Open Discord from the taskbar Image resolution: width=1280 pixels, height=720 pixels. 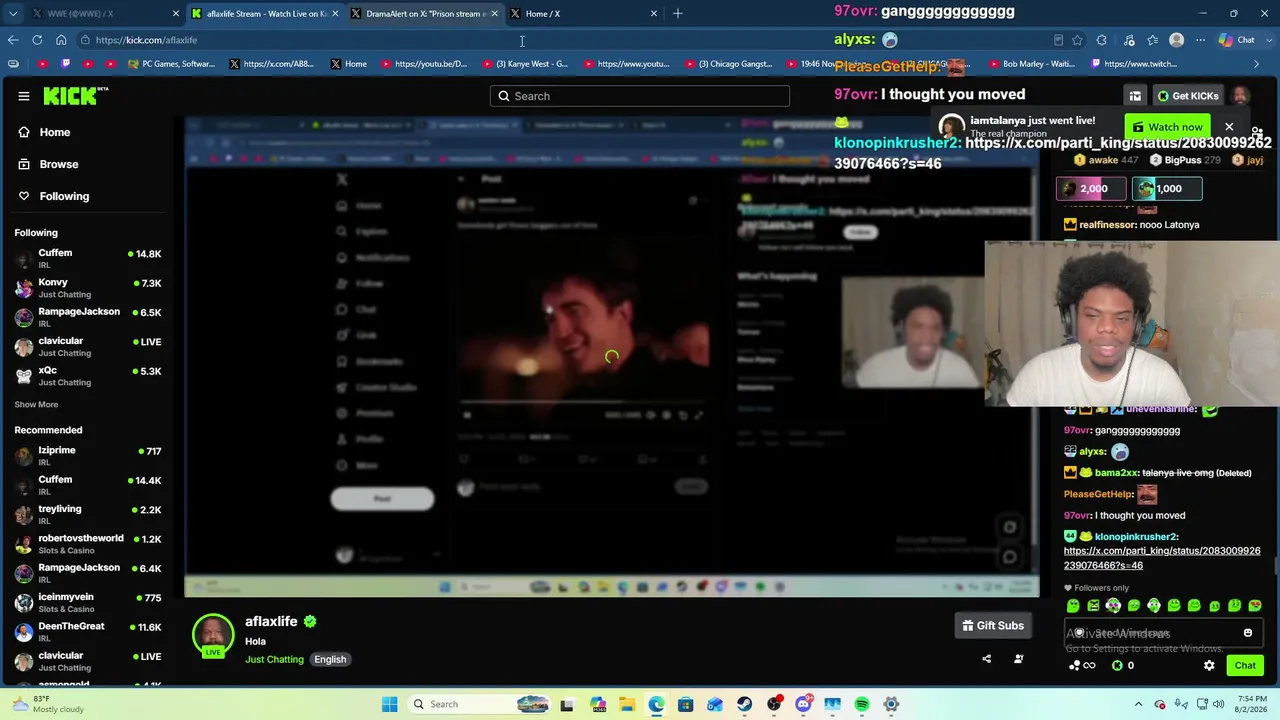[803, 704]
